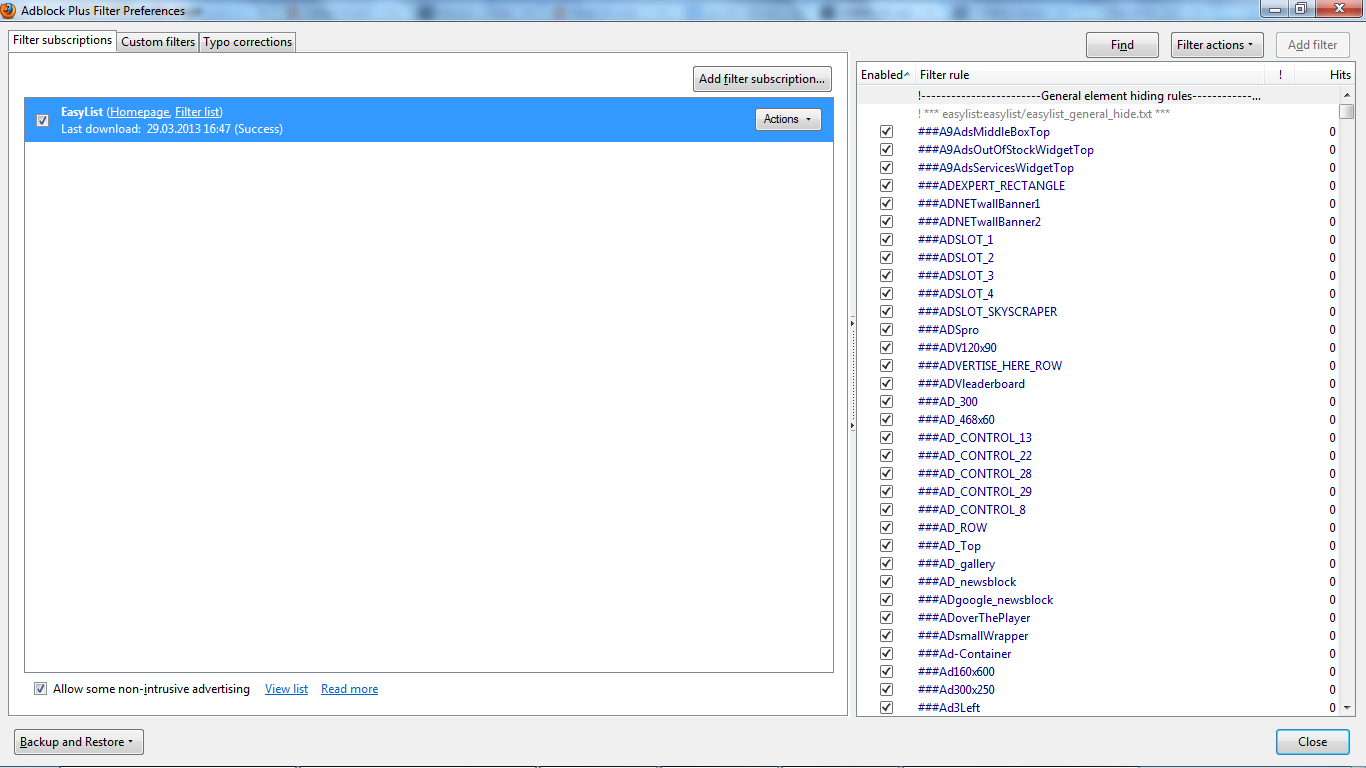Image resolution: width=1366 pixels, height=768 pixels.
Task: Open the EasyList Filter list link
Action: point(197,112)
